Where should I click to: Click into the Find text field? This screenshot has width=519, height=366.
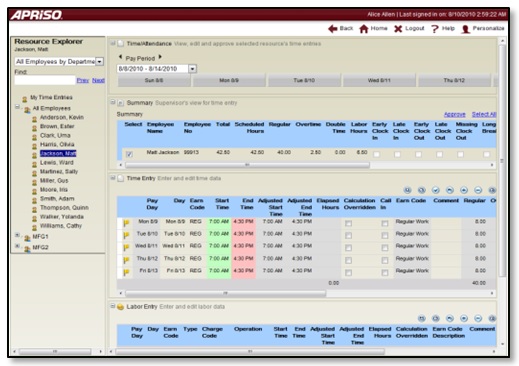point(45,80)
